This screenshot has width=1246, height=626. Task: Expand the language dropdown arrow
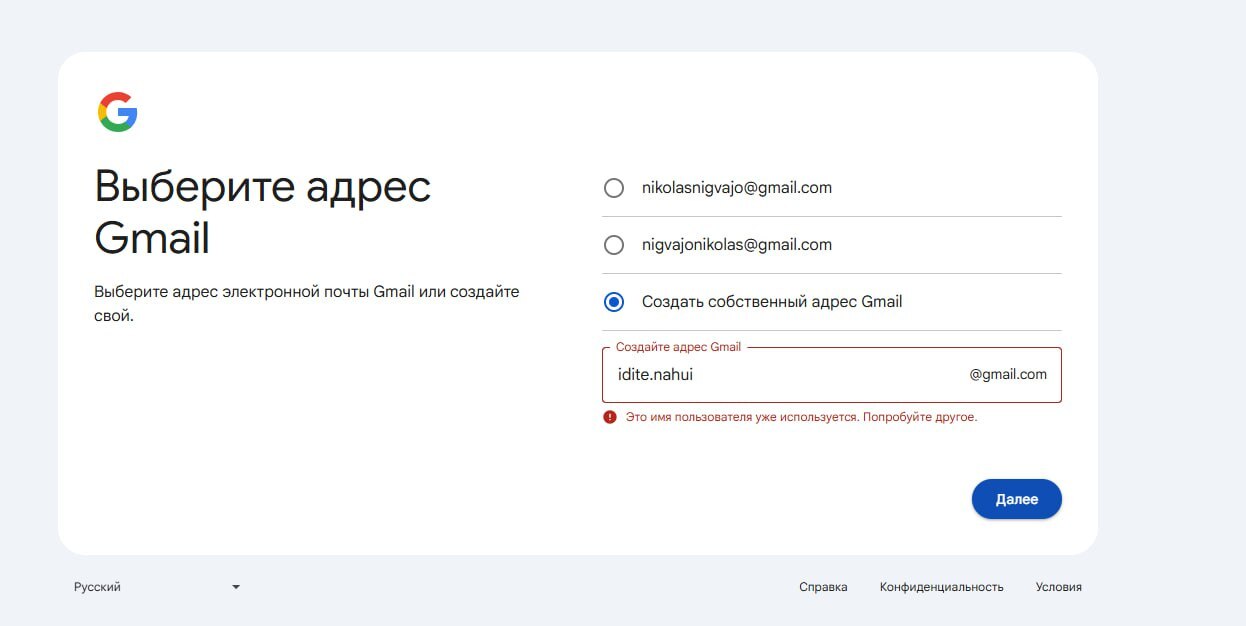[236, 587]
